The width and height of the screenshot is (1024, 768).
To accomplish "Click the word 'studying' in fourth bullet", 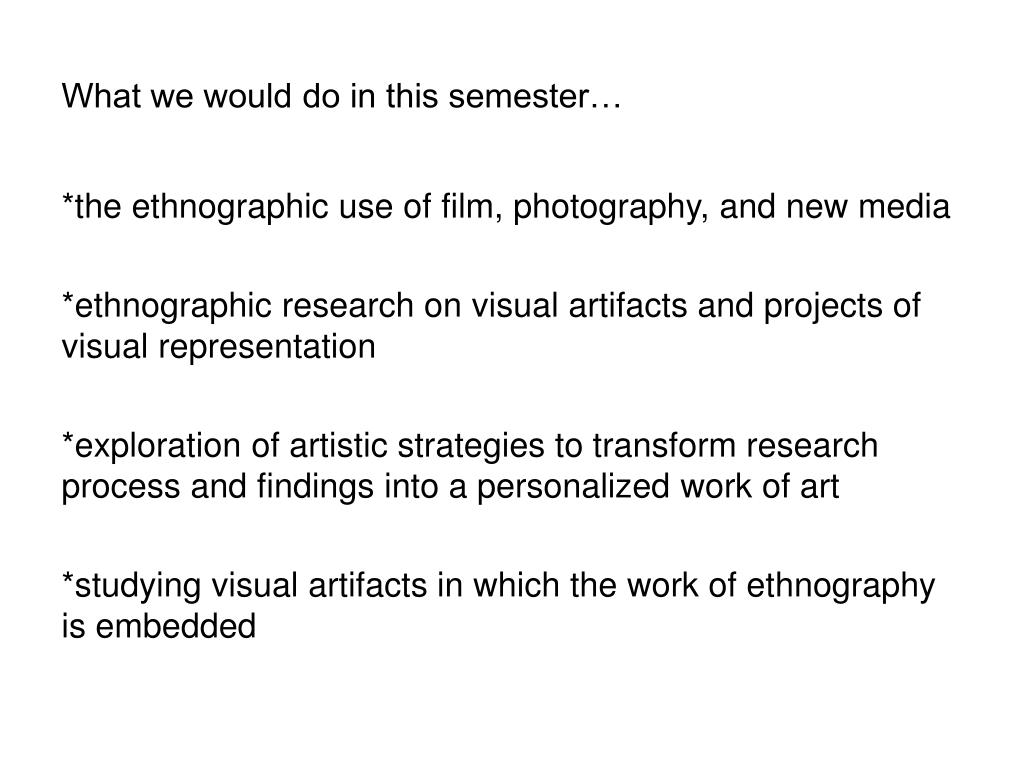I will (138, 586).
